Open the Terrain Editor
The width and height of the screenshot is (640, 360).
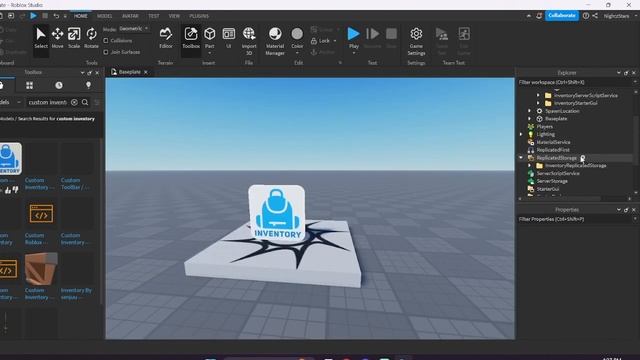tap(166, 38)
